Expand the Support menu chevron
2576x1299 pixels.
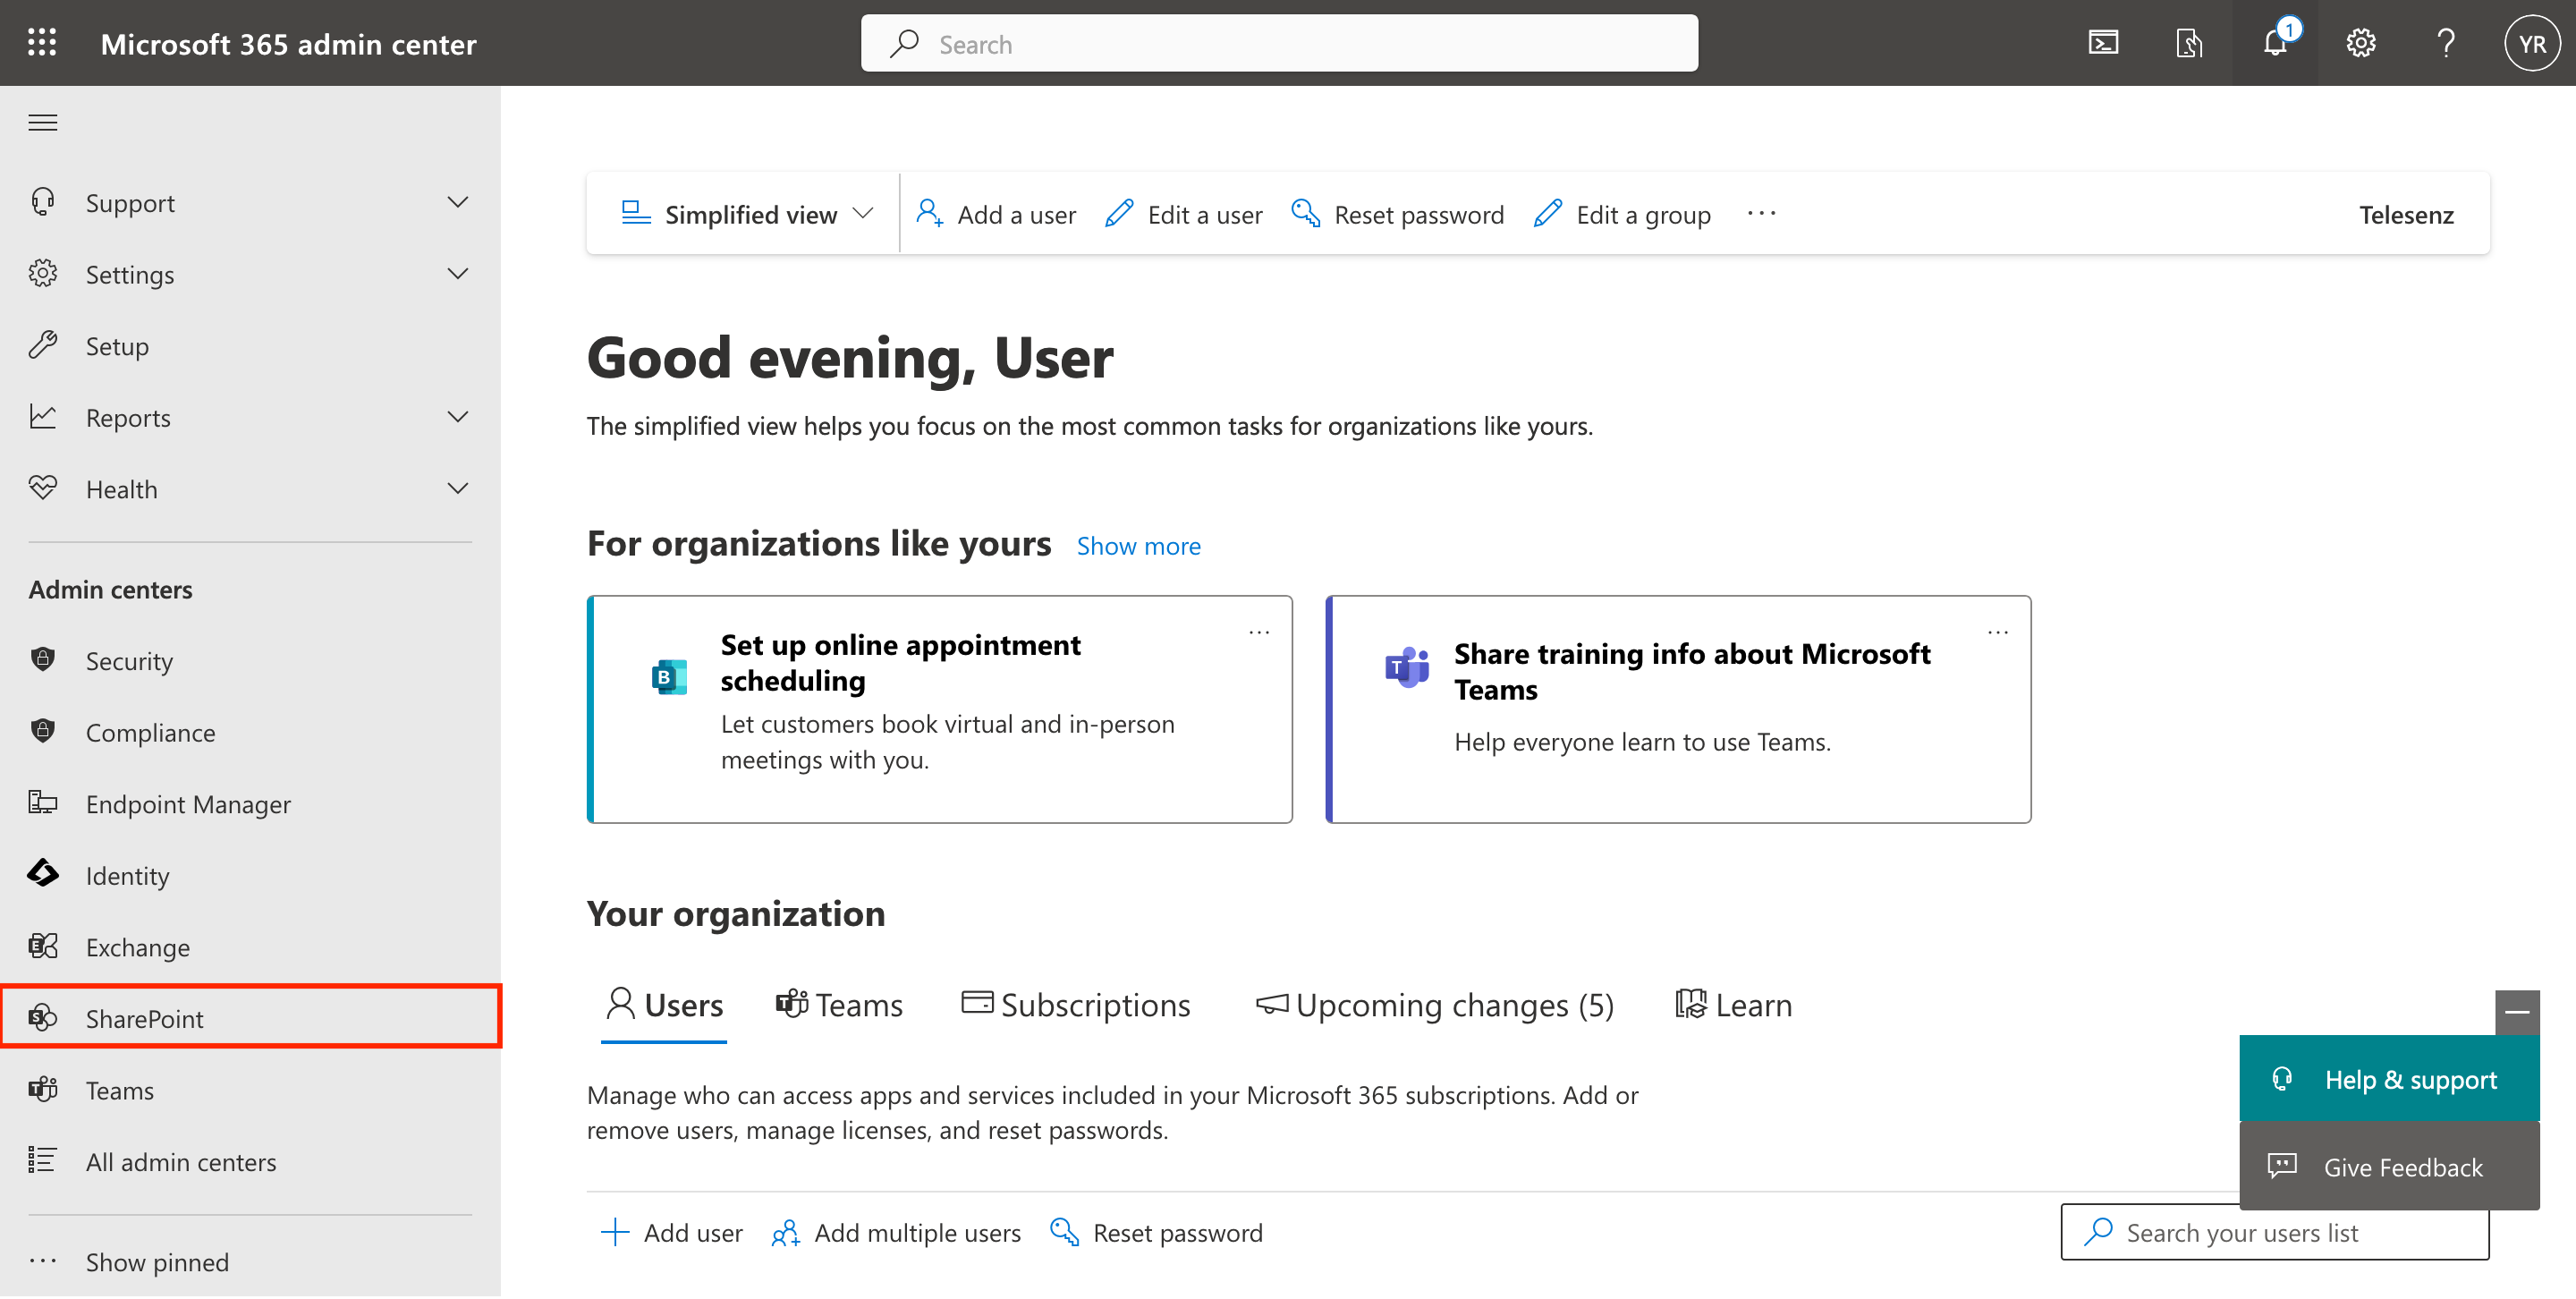tap(458, 203)
